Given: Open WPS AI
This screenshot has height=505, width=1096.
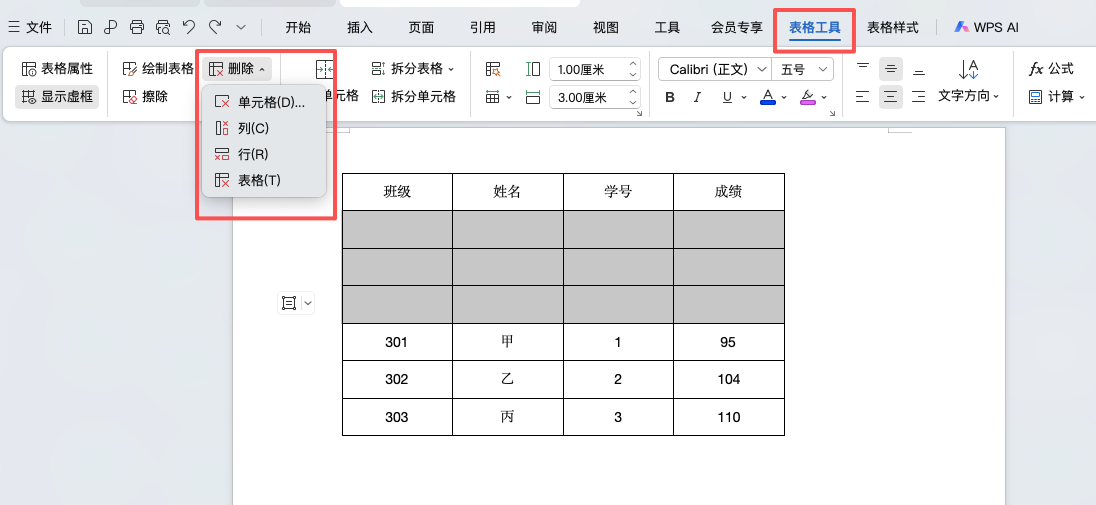Looking at the screenshot, I should (x=987, y=27).
